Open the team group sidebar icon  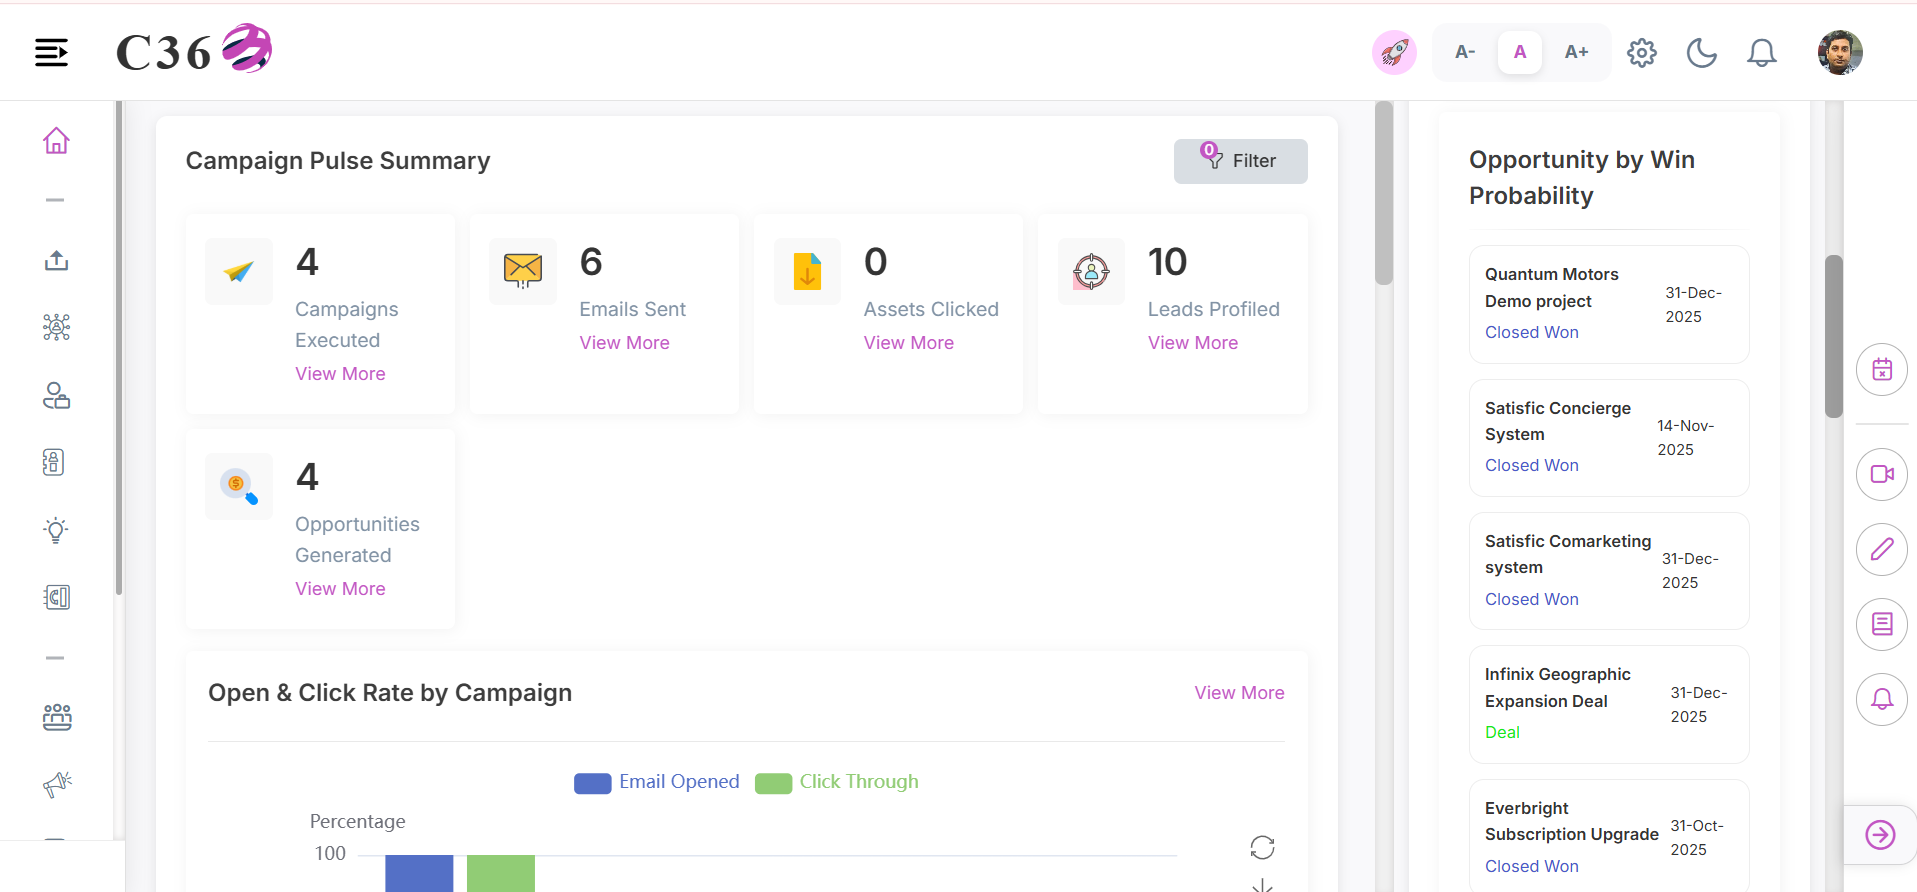coord(57,716)
